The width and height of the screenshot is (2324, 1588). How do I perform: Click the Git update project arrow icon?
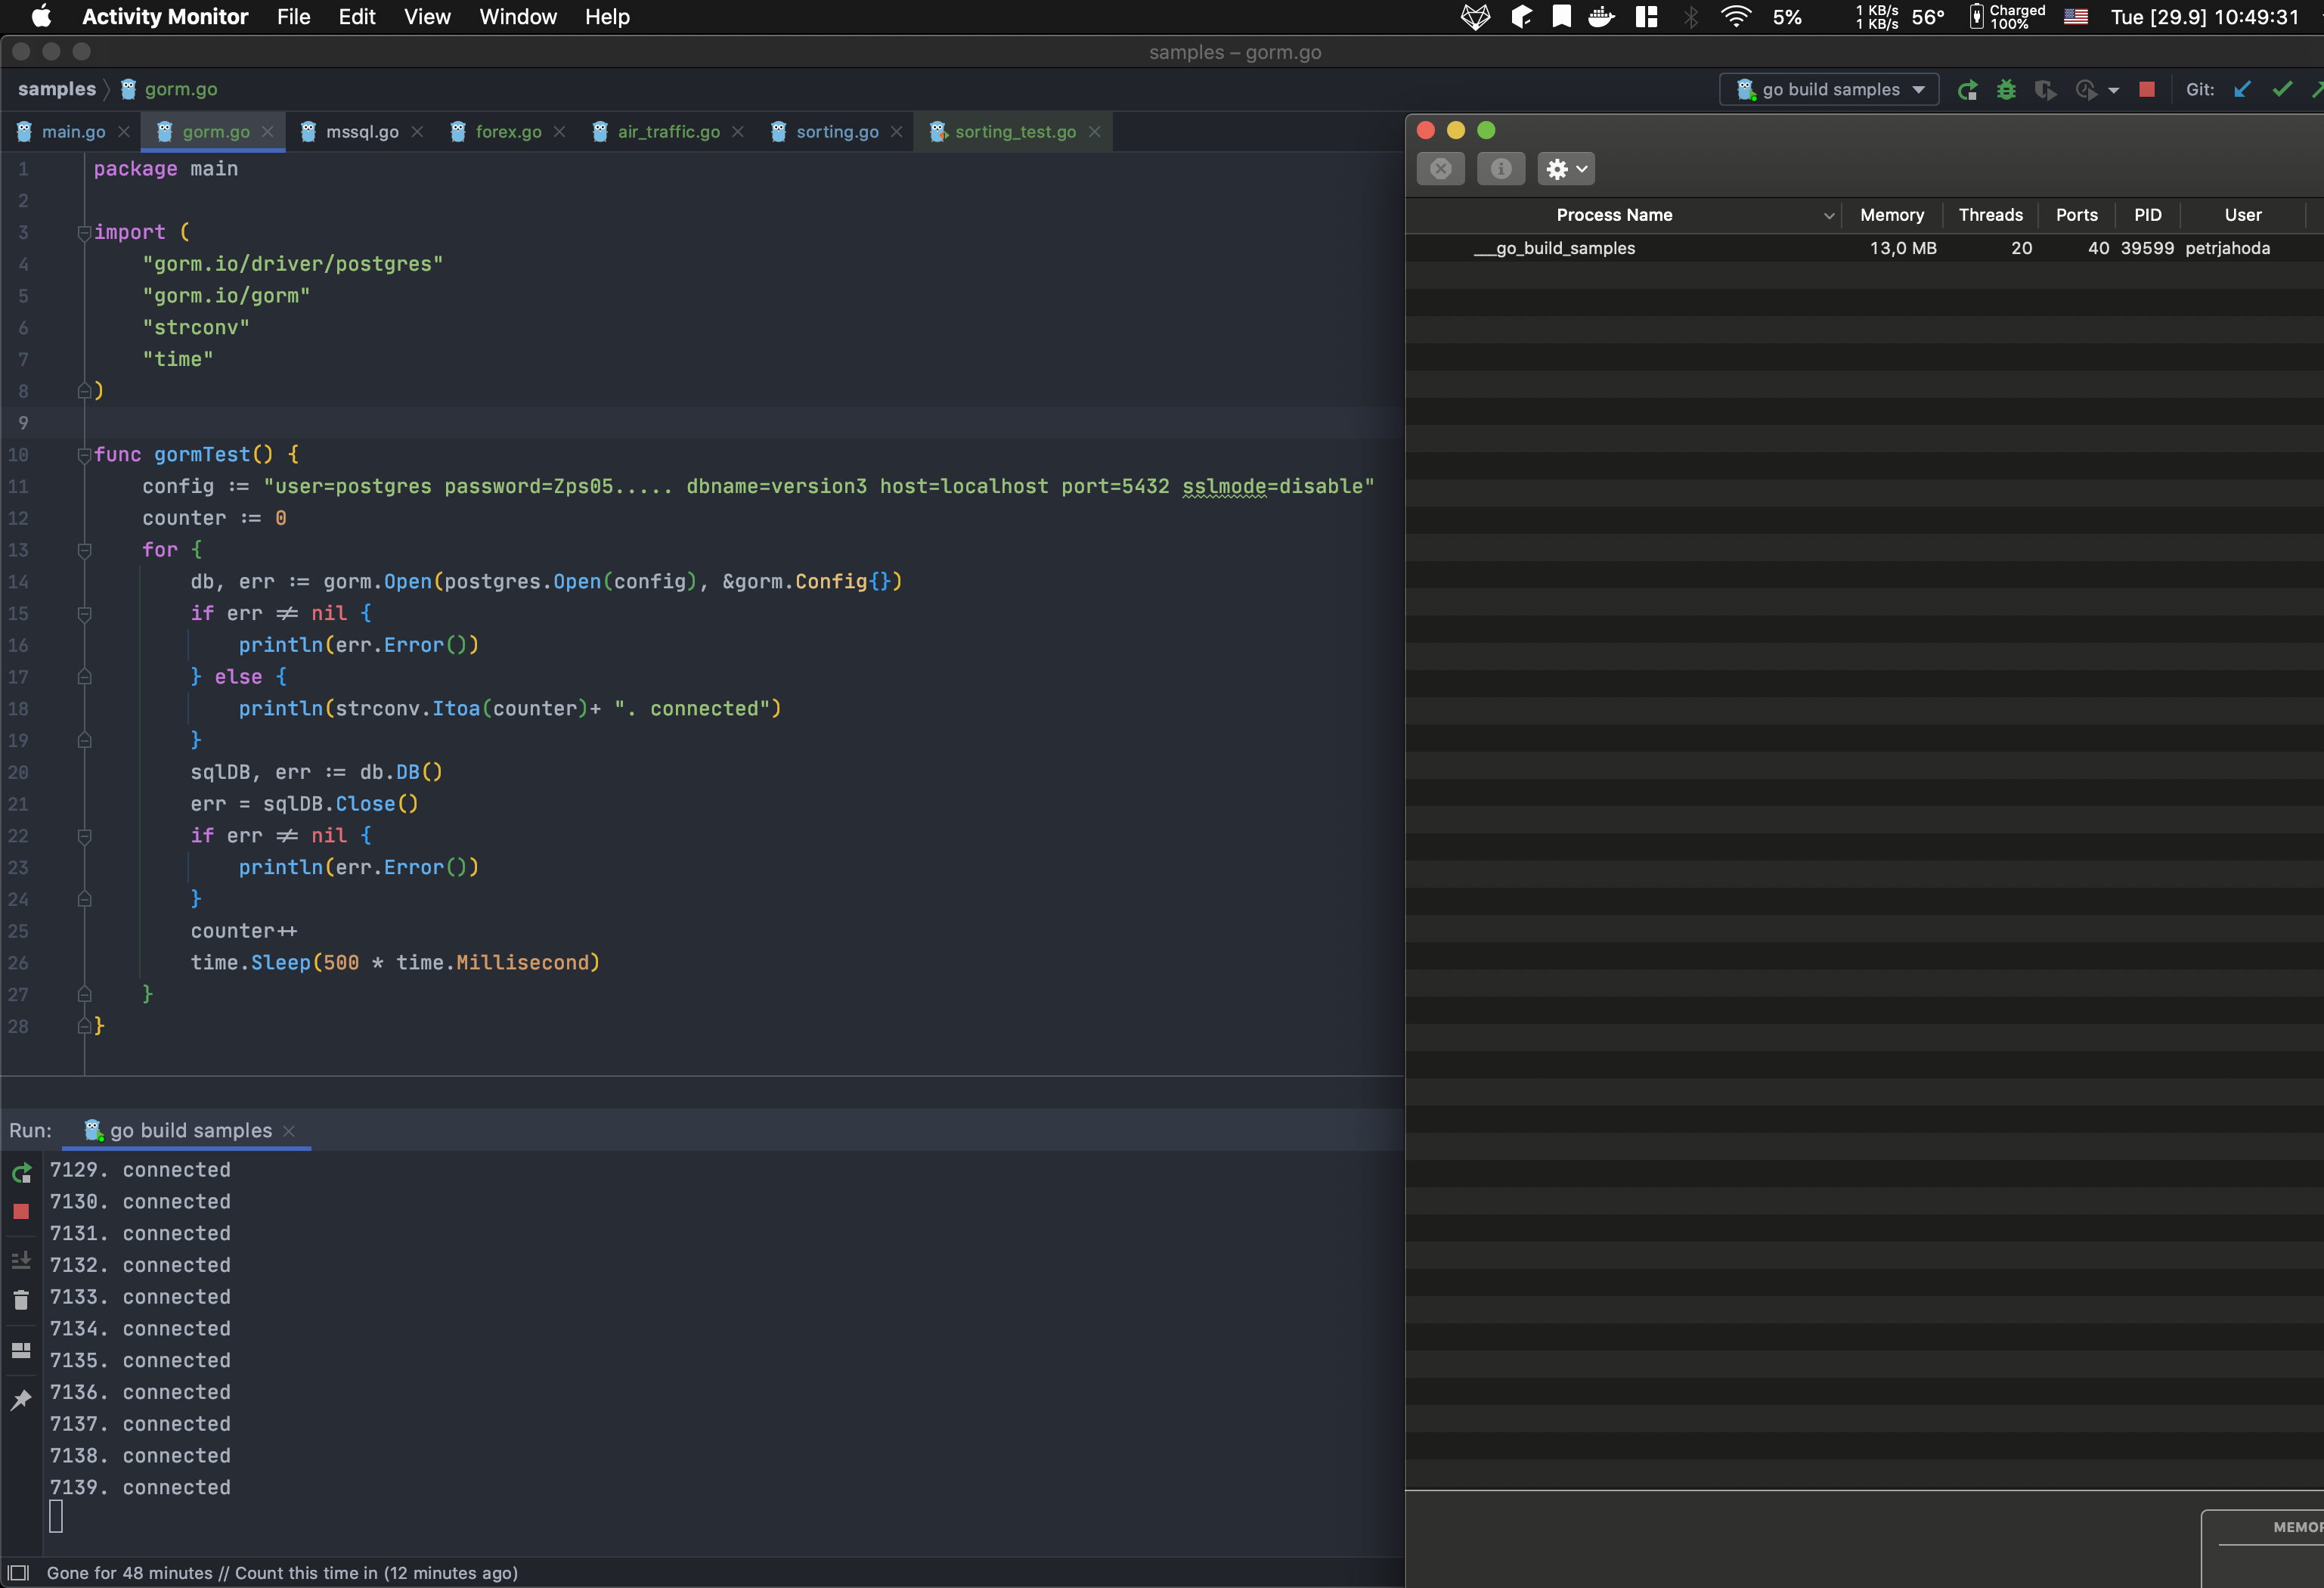coord(2242,90)
